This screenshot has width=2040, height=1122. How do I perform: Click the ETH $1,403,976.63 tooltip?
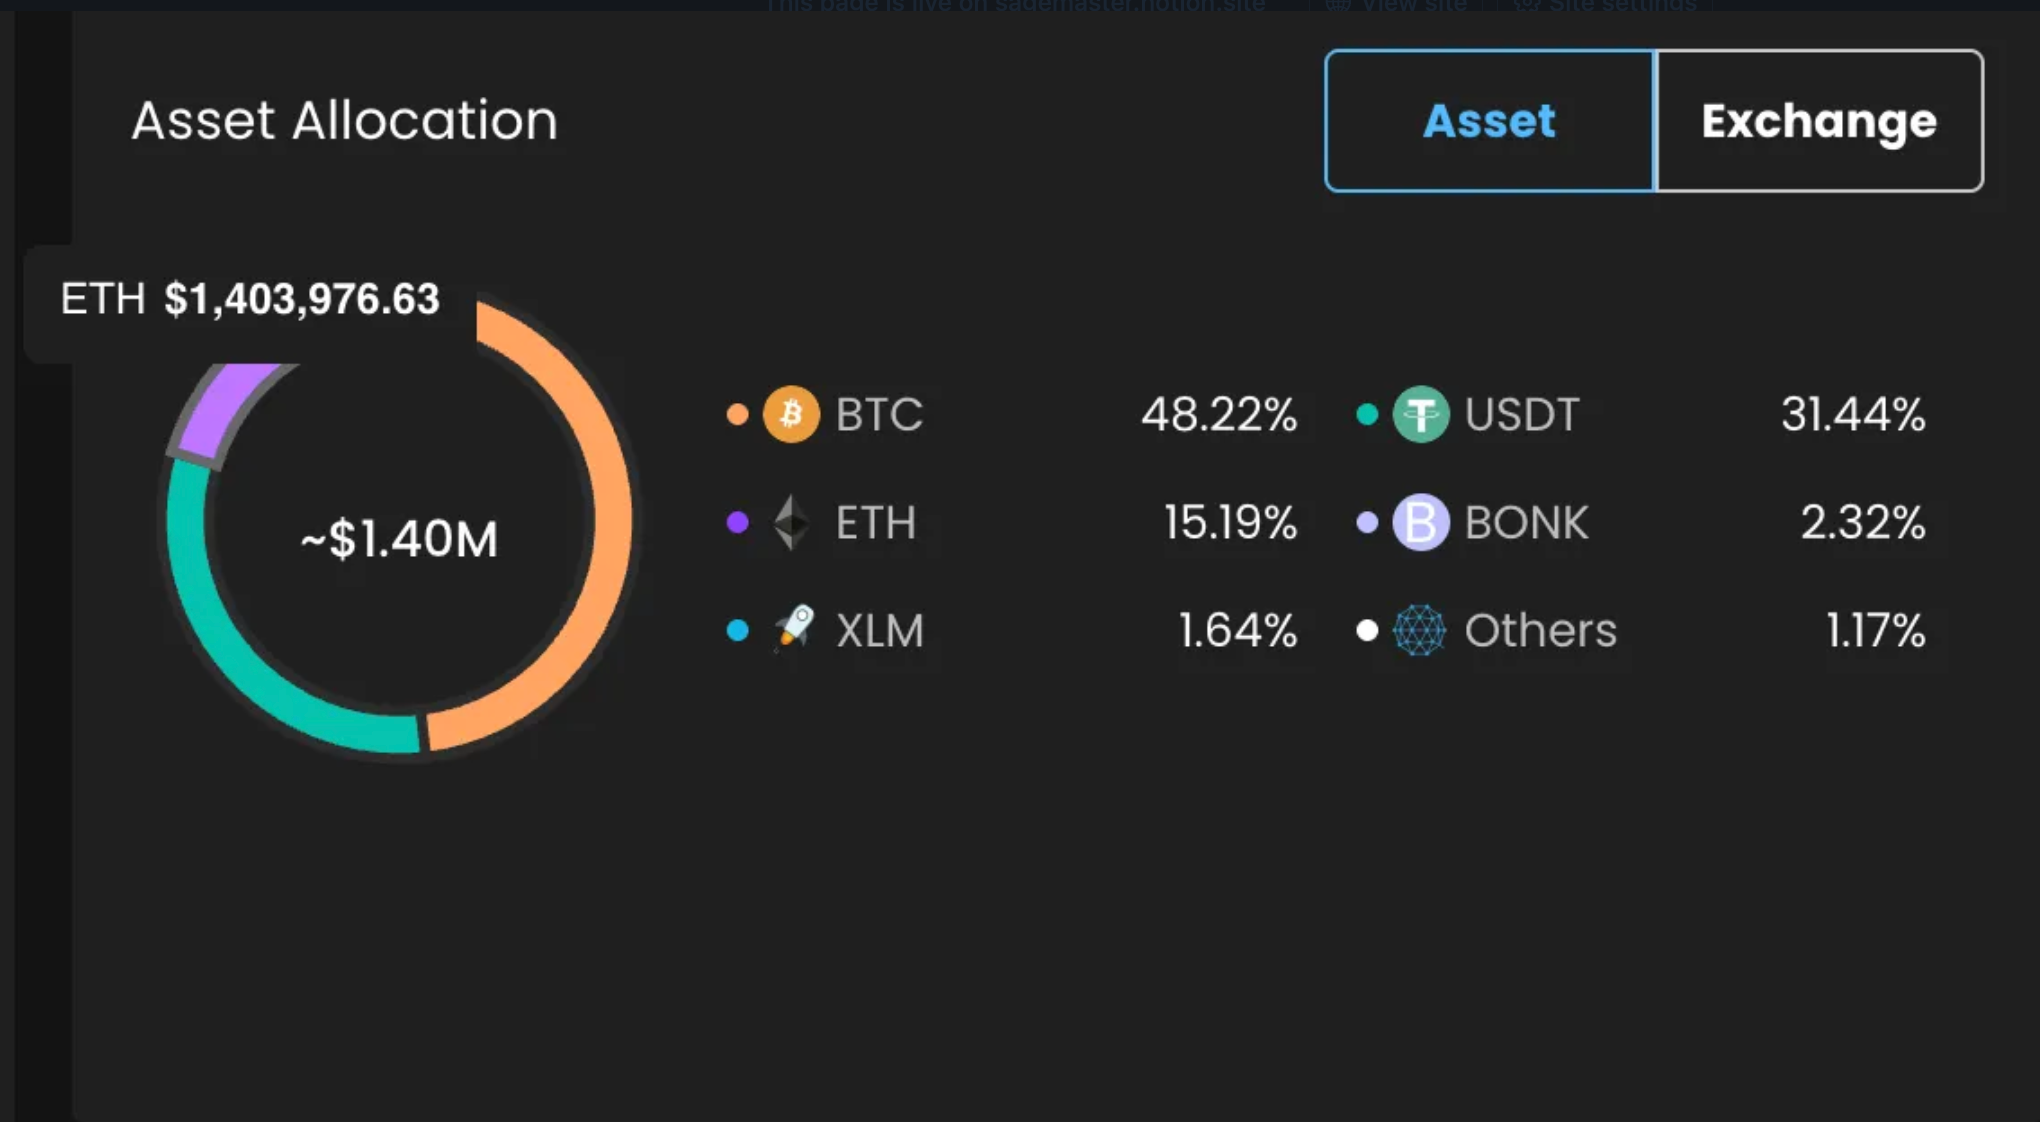[250, 299]
